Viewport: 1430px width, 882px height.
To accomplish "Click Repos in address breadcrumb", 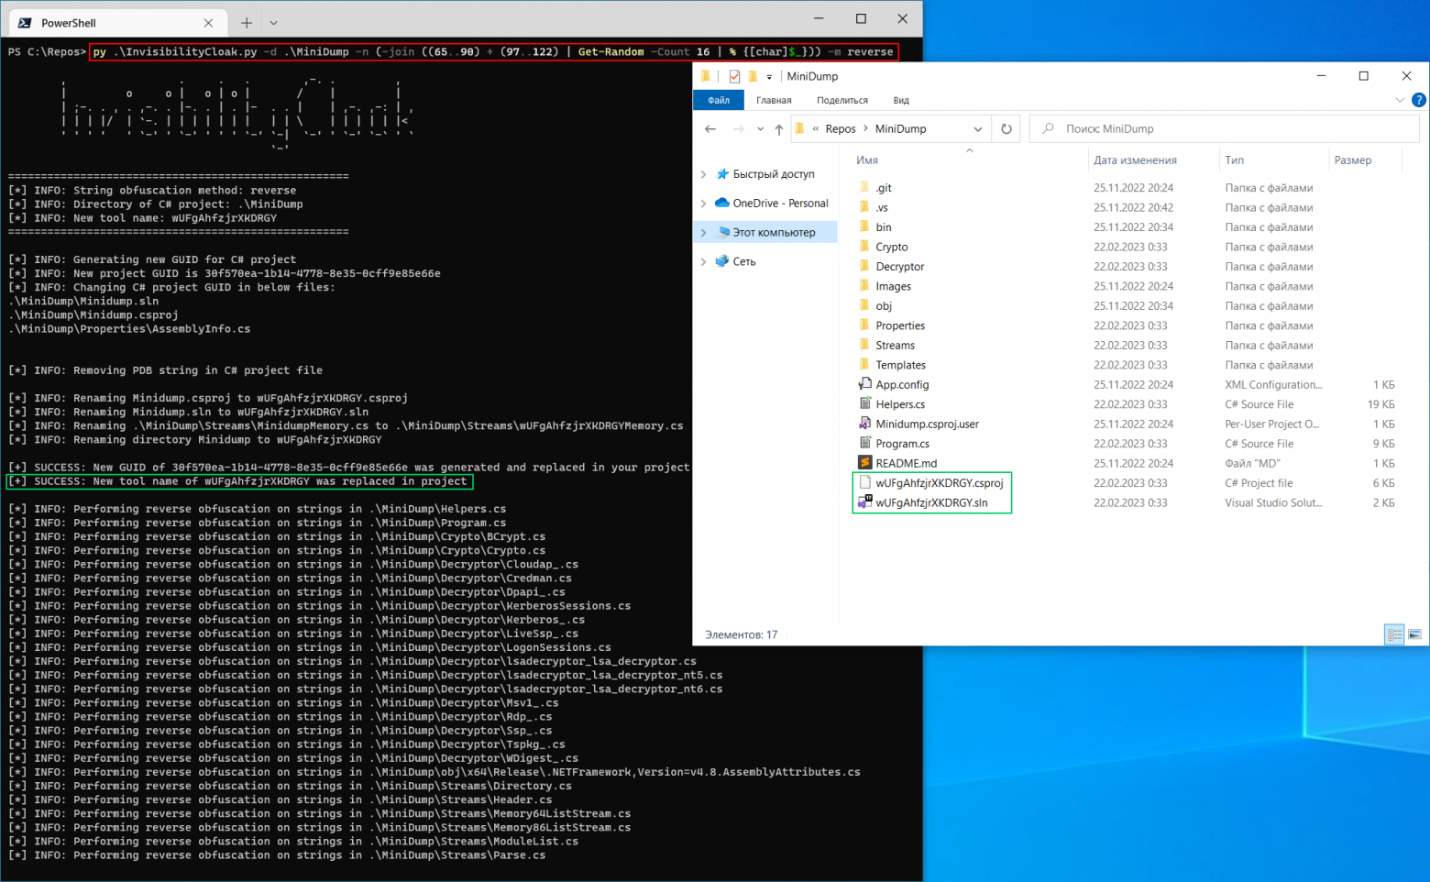I will tap(840, 129).
